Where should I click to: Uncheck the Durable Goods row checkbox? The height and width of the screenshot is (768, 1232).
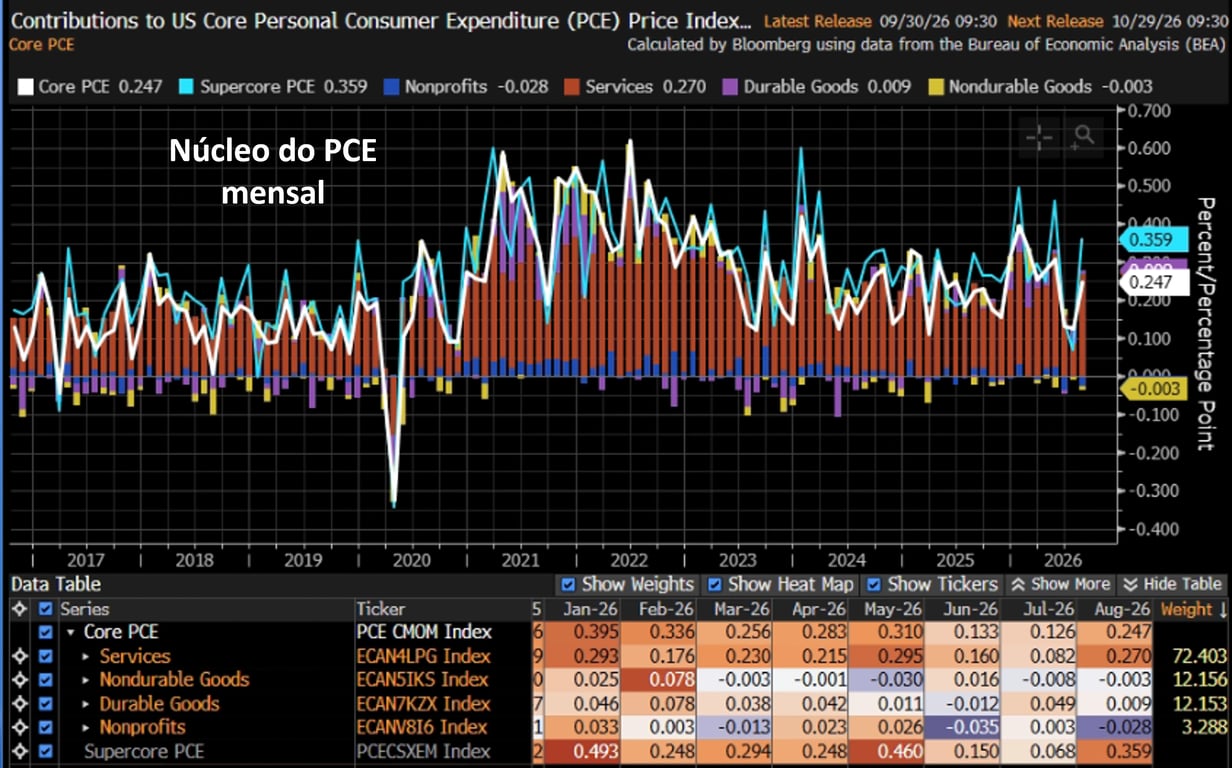click(x=45, y=704)
